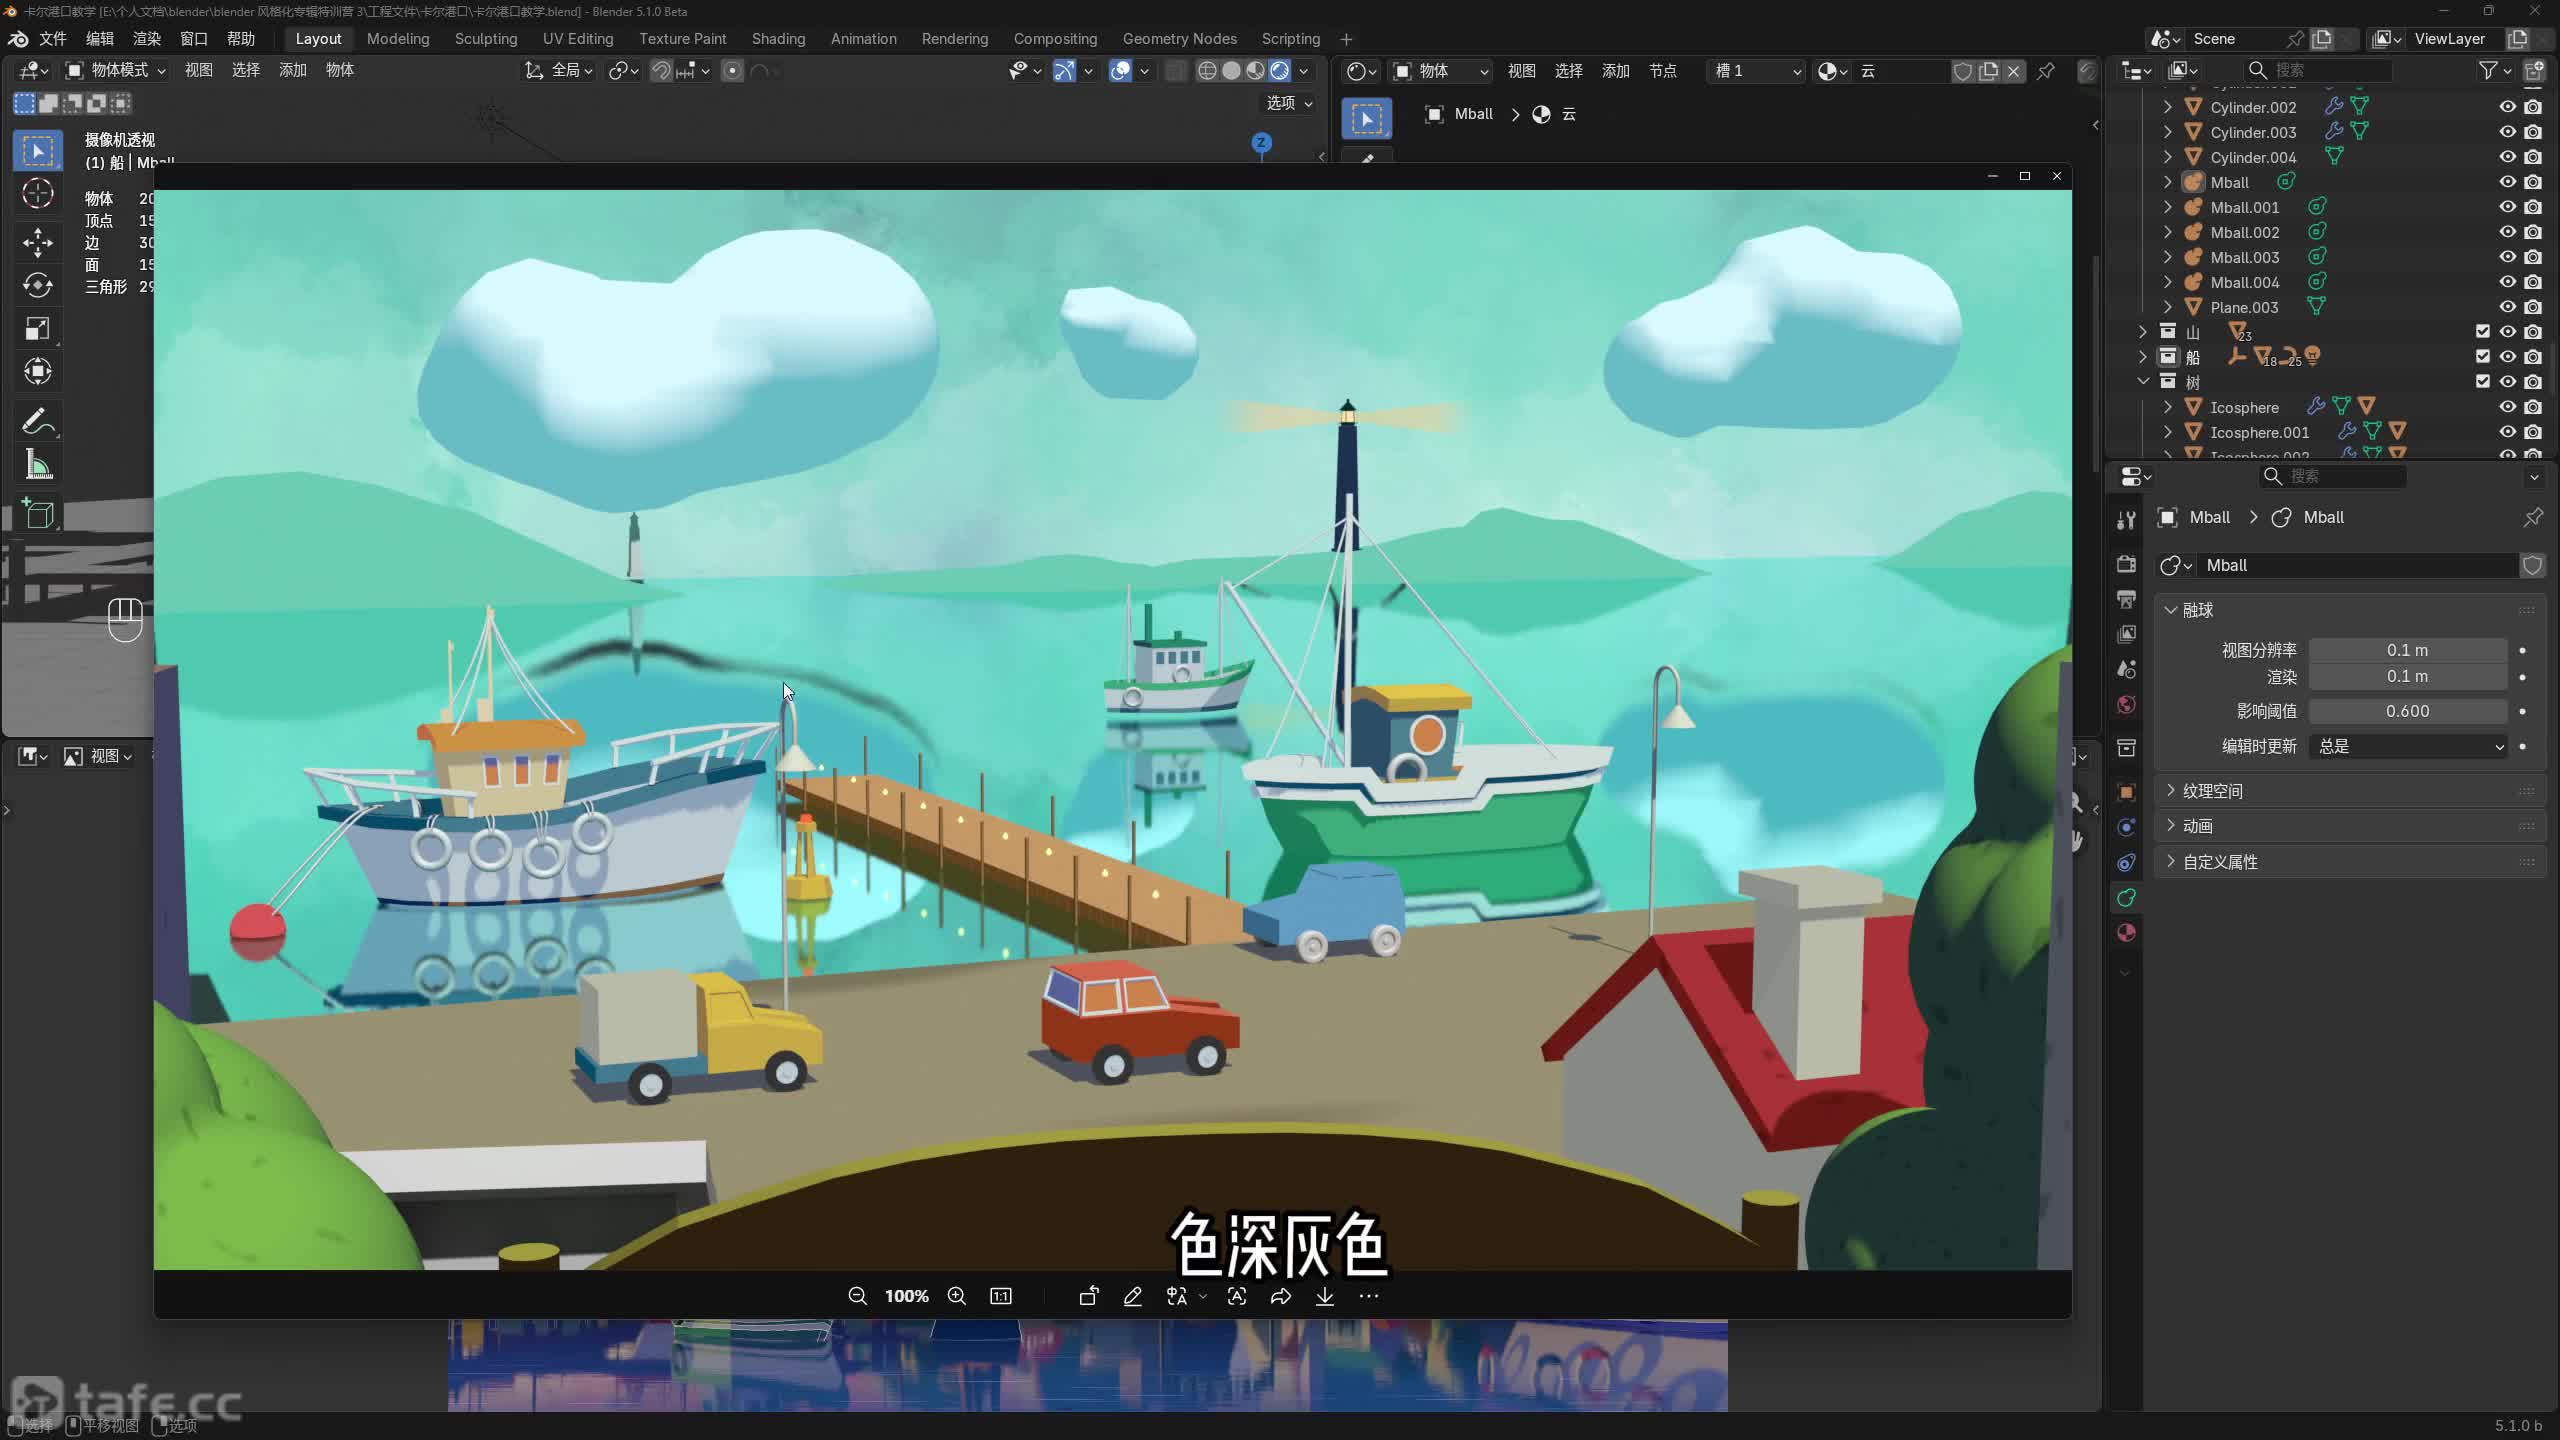This screenshot has width=2560, height=1440.
Task: Select the Measure tool
Action: point(38,465)
